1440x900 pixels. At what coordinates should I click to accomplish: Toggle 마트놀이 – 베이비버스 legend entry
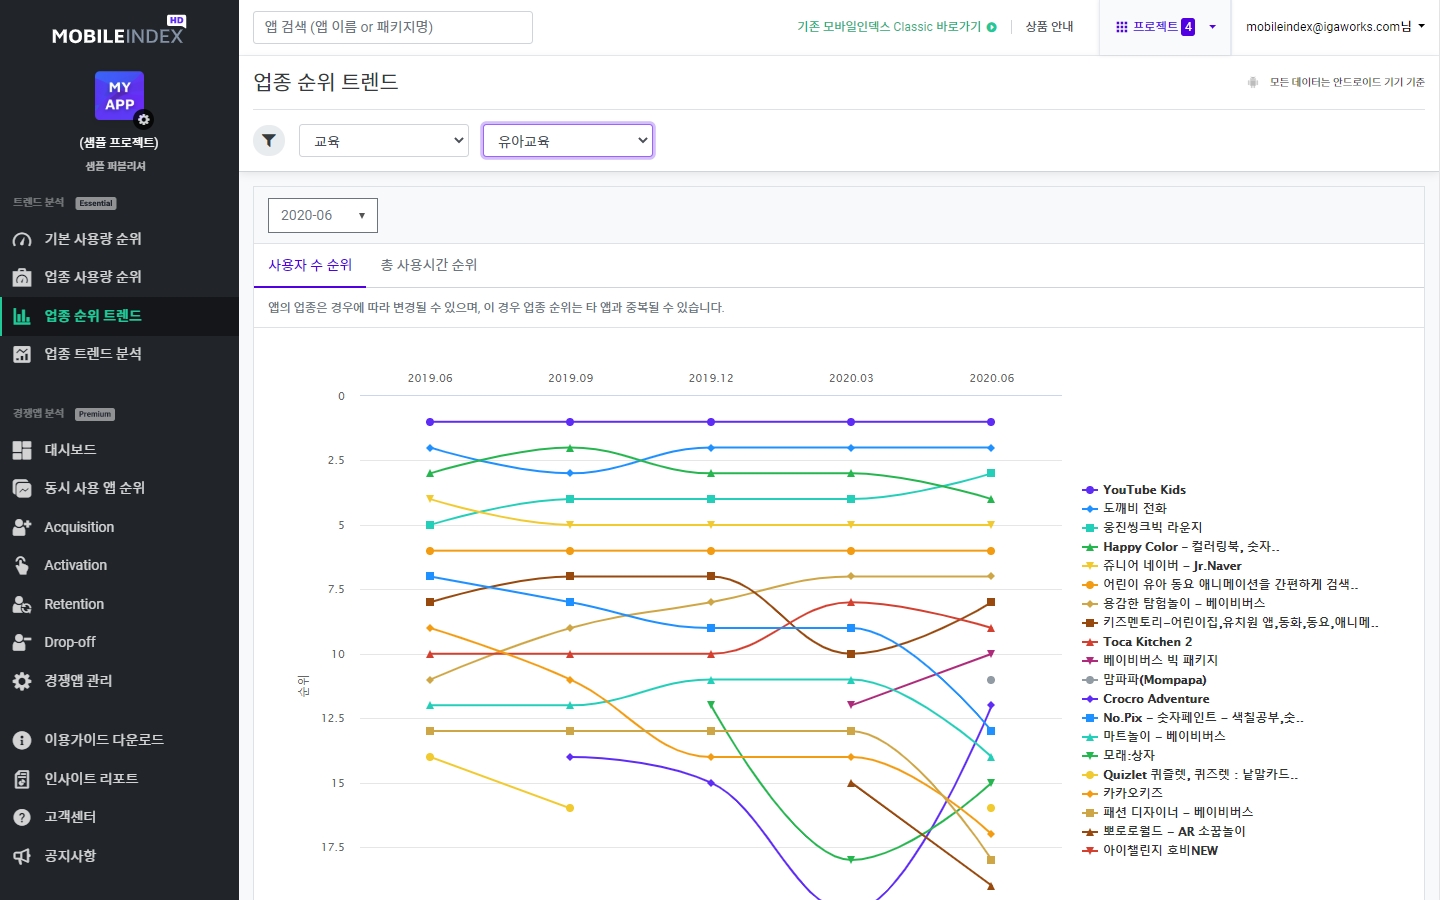(1154, 736)
